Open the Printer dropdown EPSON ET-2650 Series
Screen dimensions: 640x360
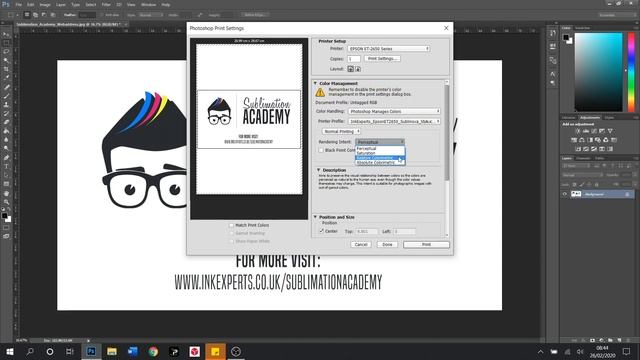pyautogui.click(x=389, y=49)
